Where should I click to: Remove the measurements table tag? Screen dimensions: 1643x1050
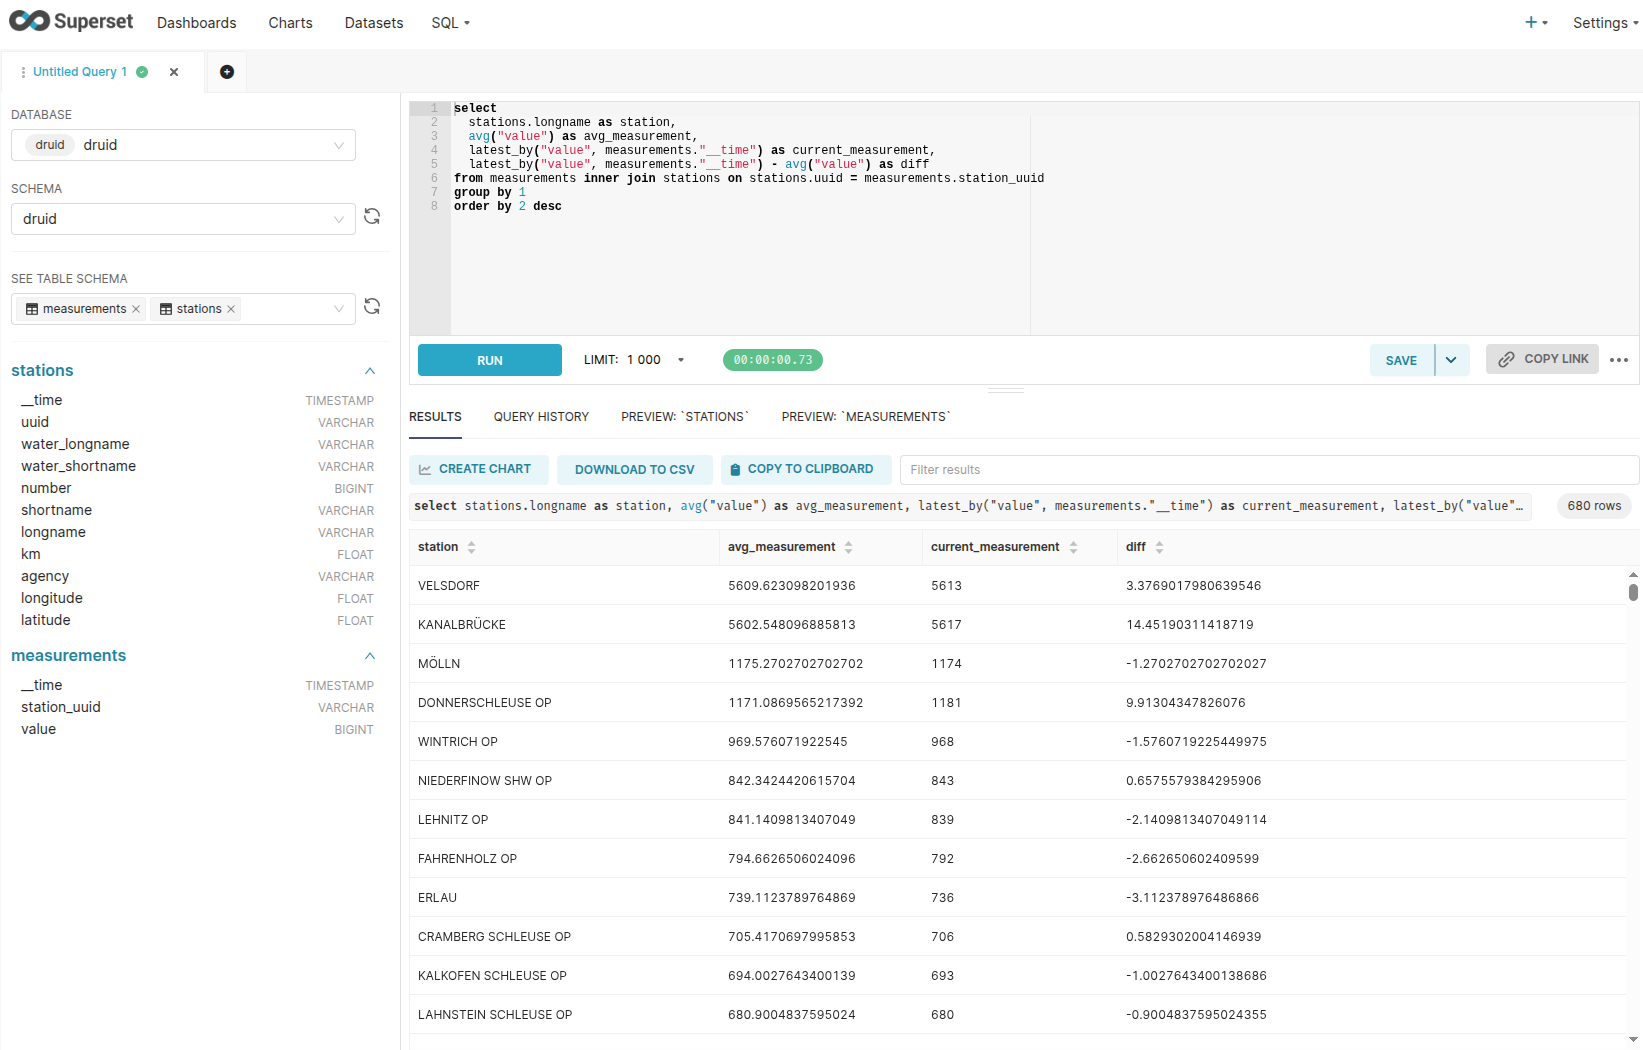point(136,309)
